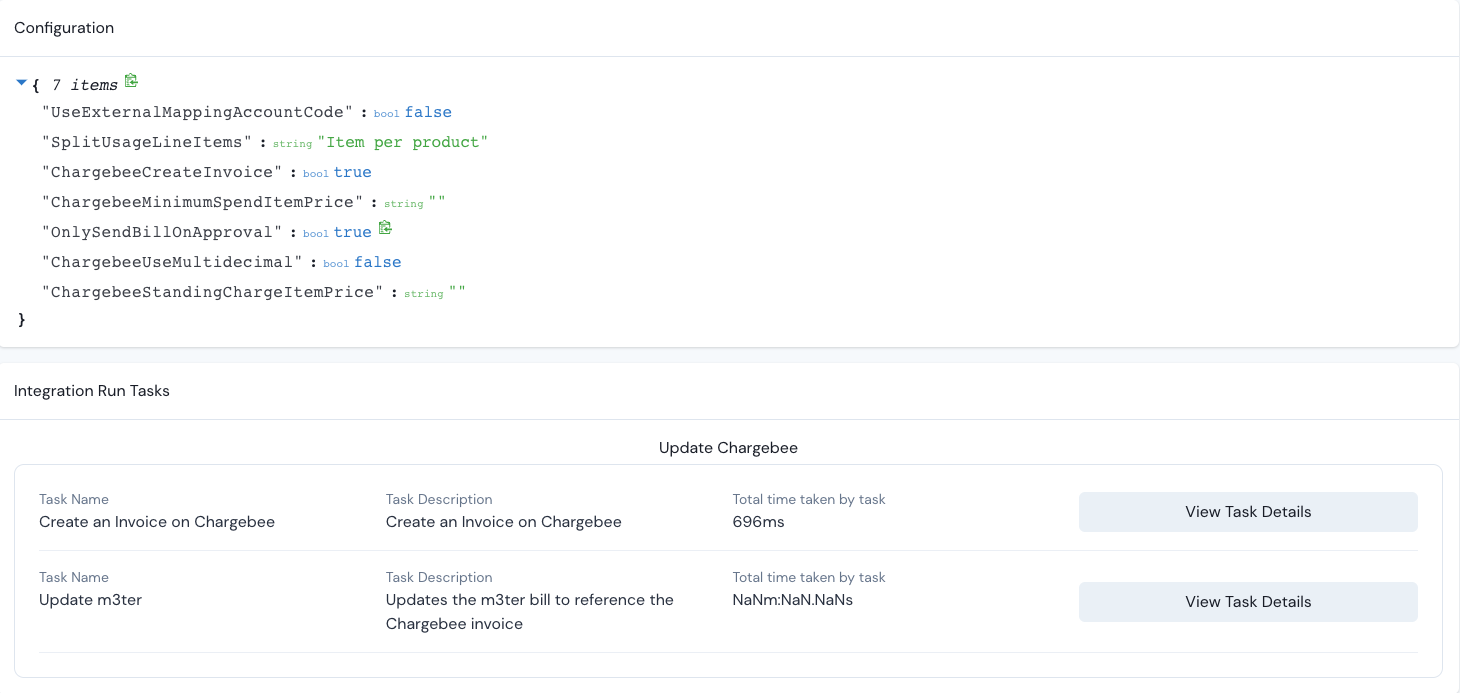Copy the whole configuration JSON object
Image resolution: width=1460 pixels, height=693 pixels.
click(131, 82)
